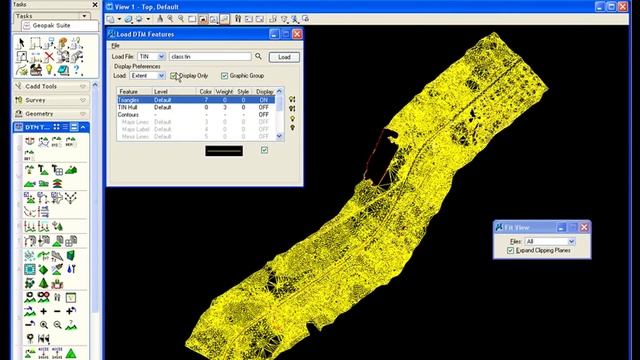Screen dimensions: 640x360
Task: Click the yellow lightbulb icon in Geopak Suite tools
Action: coord(49,69)
